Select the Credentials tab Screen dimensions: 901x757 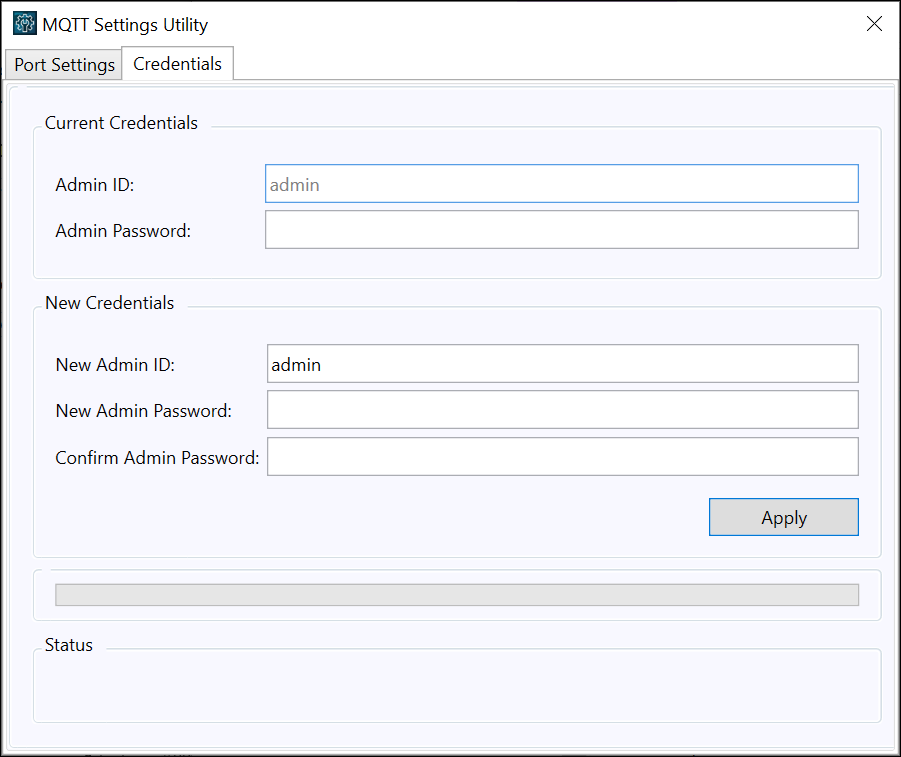(178, 63)
